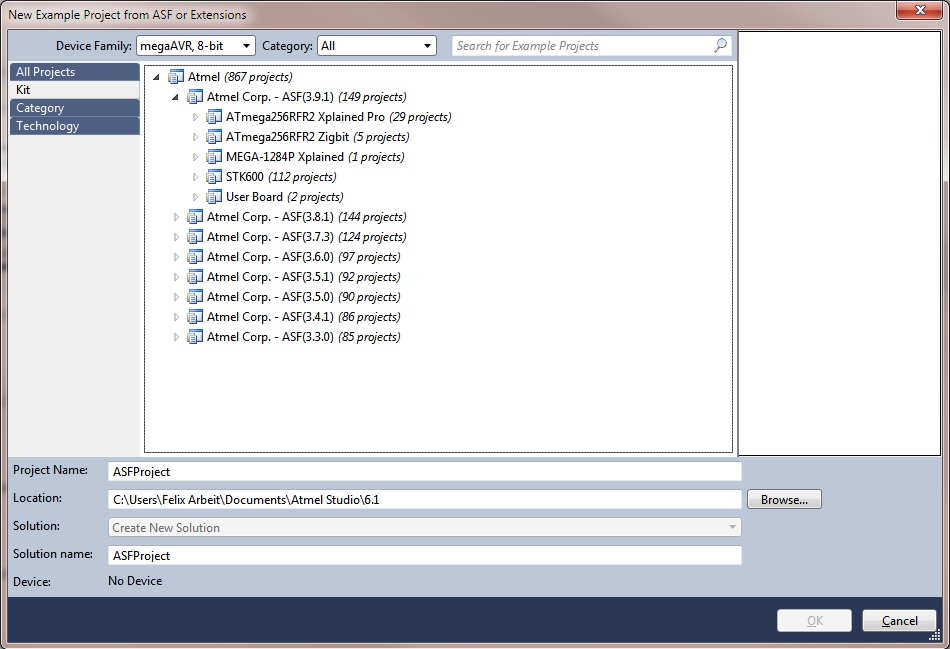Select 'MEGA-1284P Xplained (1 projects)' text
Screen dimensions: 950x649
click(315, 157)
